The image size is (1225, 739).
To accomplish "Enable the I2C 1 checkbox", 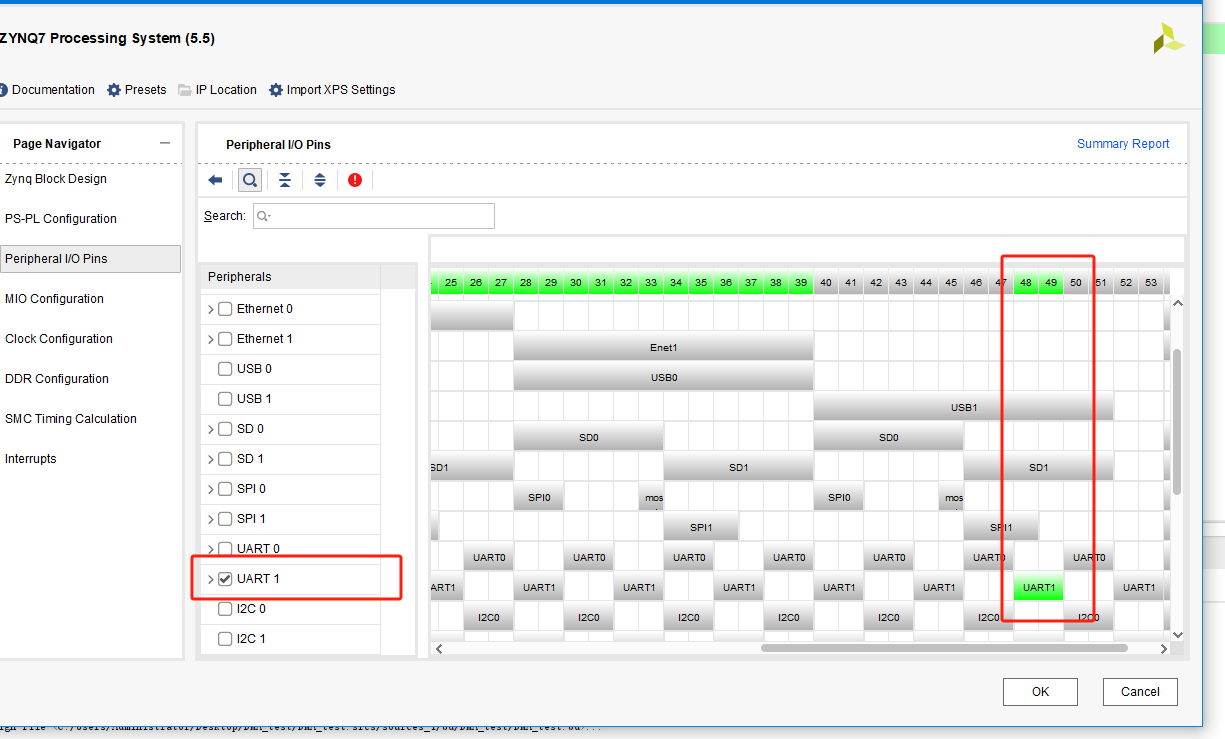I will (225, 639).
